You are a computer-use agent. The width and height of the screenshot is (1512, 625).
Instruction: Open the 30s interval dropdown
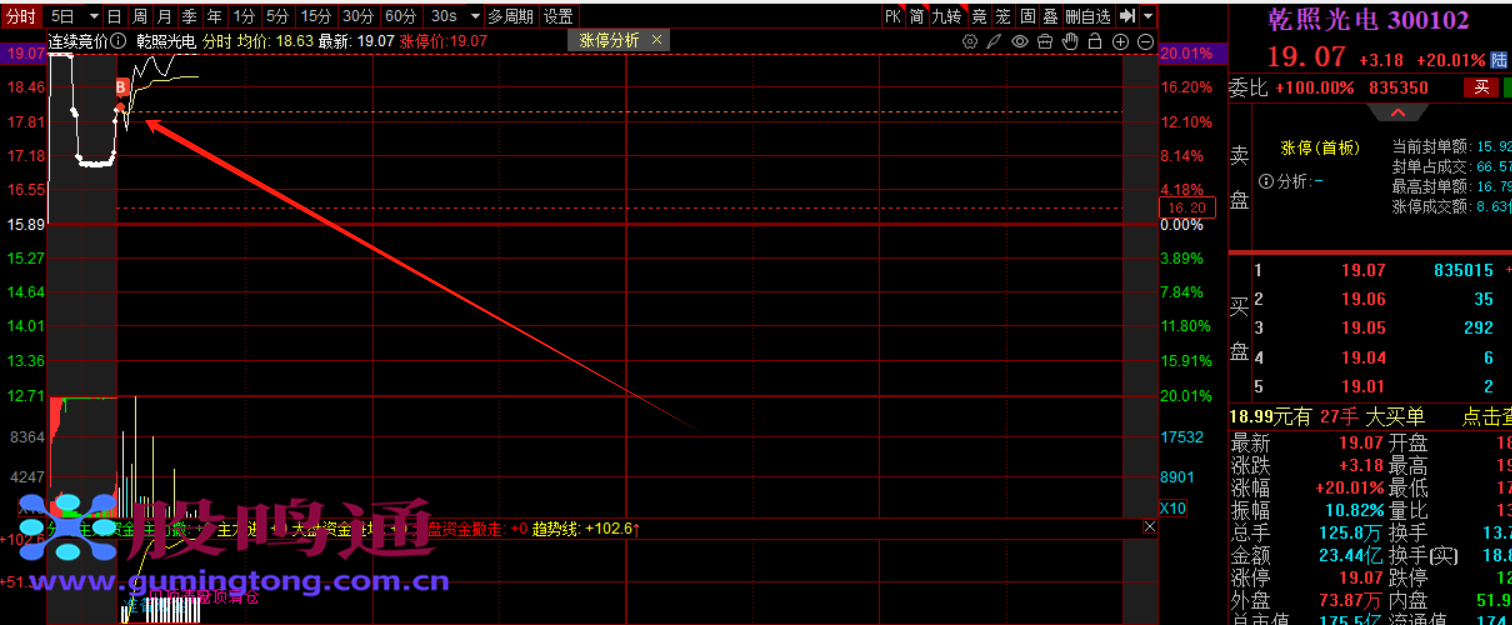coord(475,16)
